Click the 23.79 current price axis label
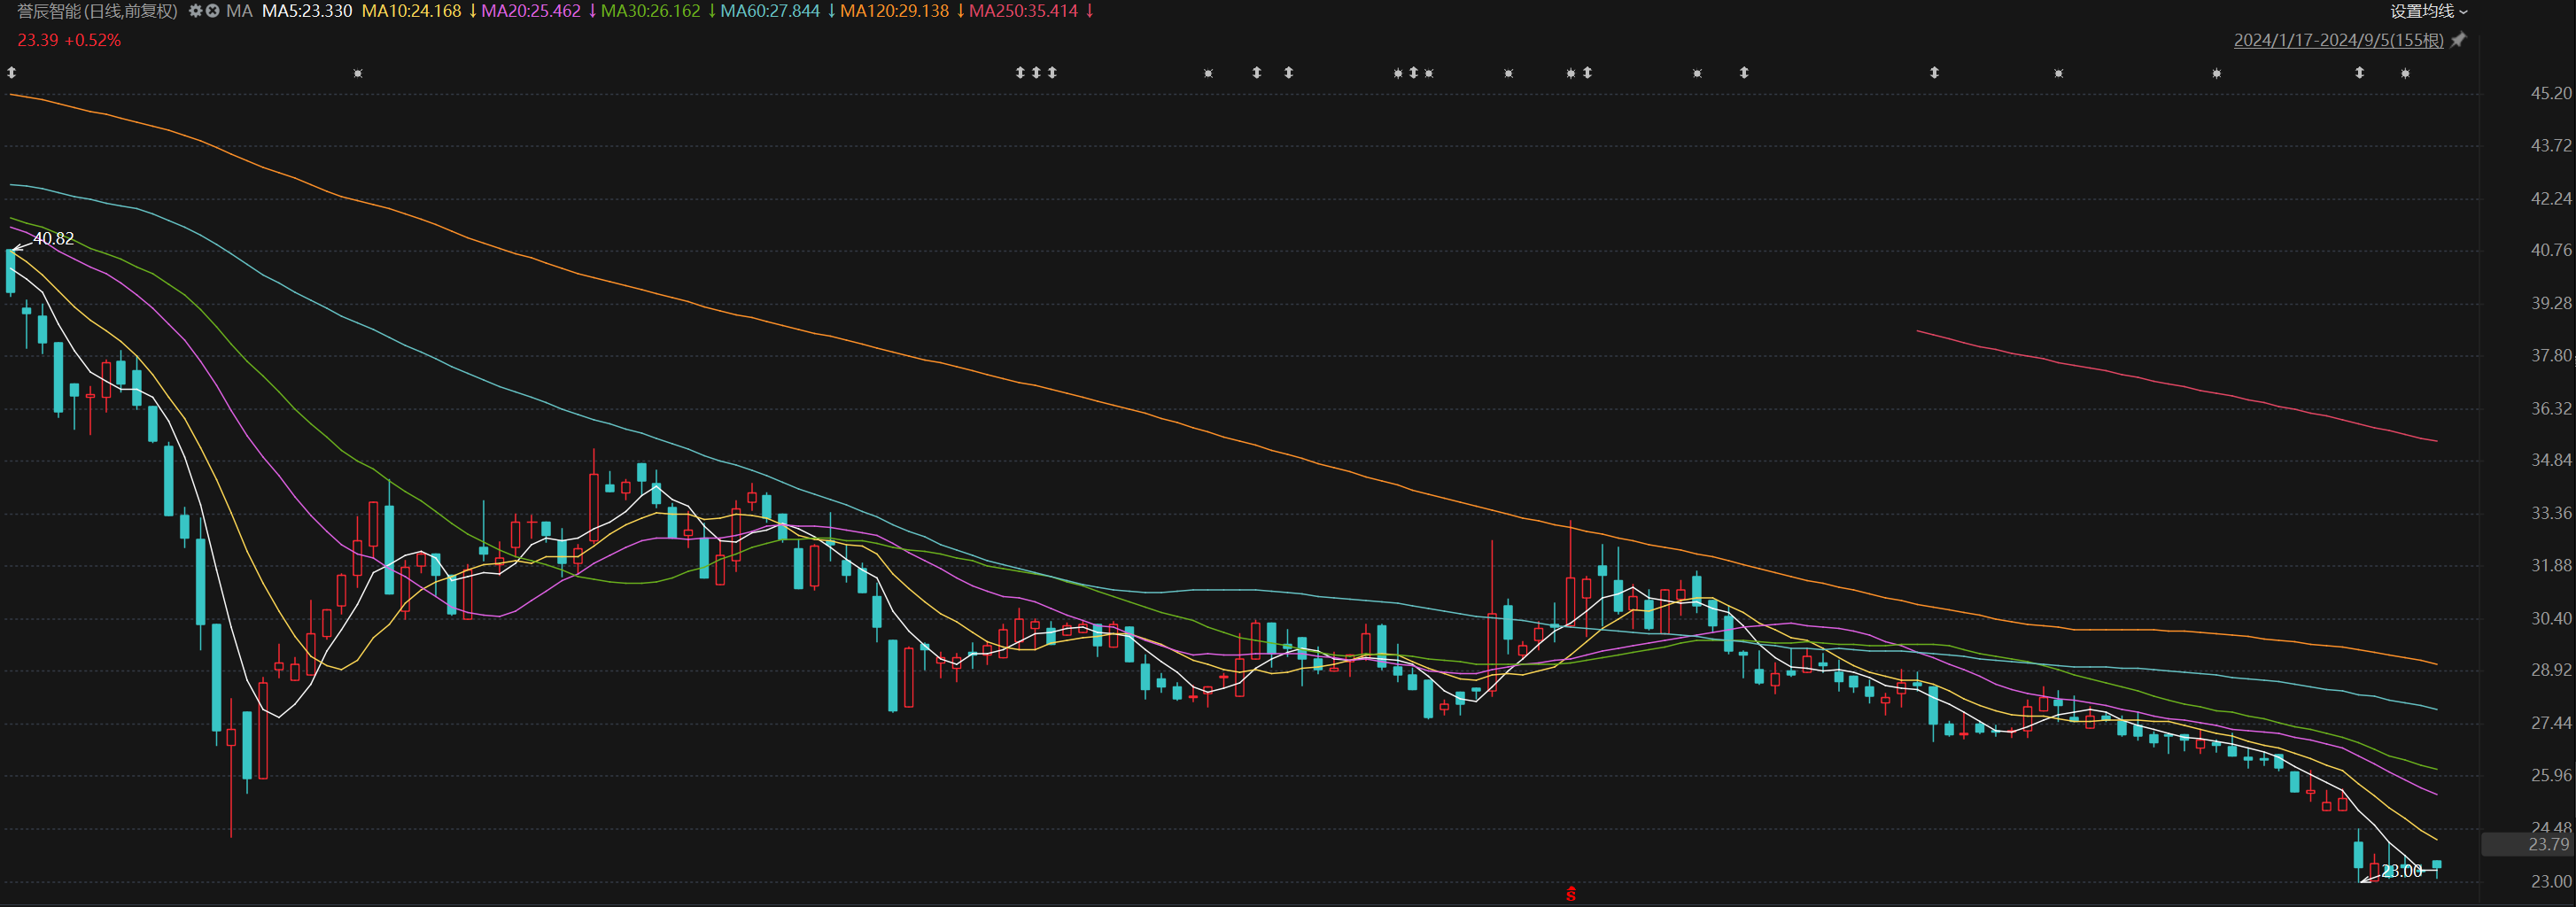 click(x=2548, y=845)
